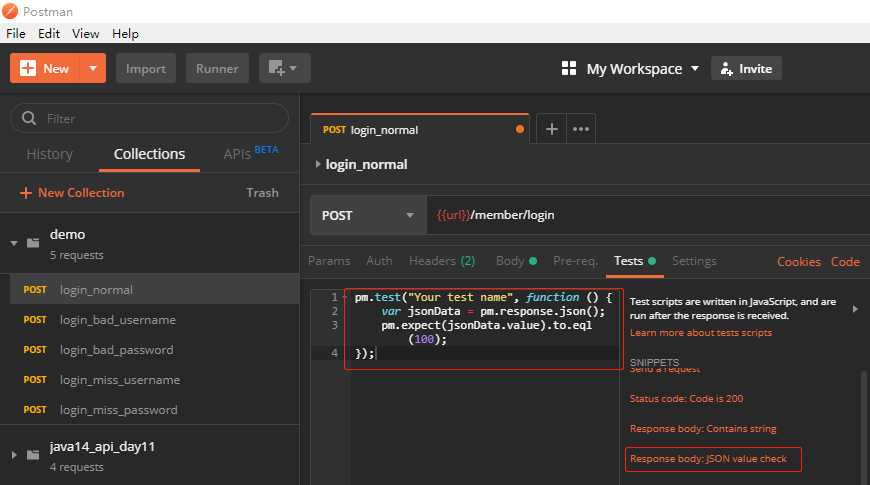Open the Body tab
This screenshot has width=870, height=485.
pos(516,261)
